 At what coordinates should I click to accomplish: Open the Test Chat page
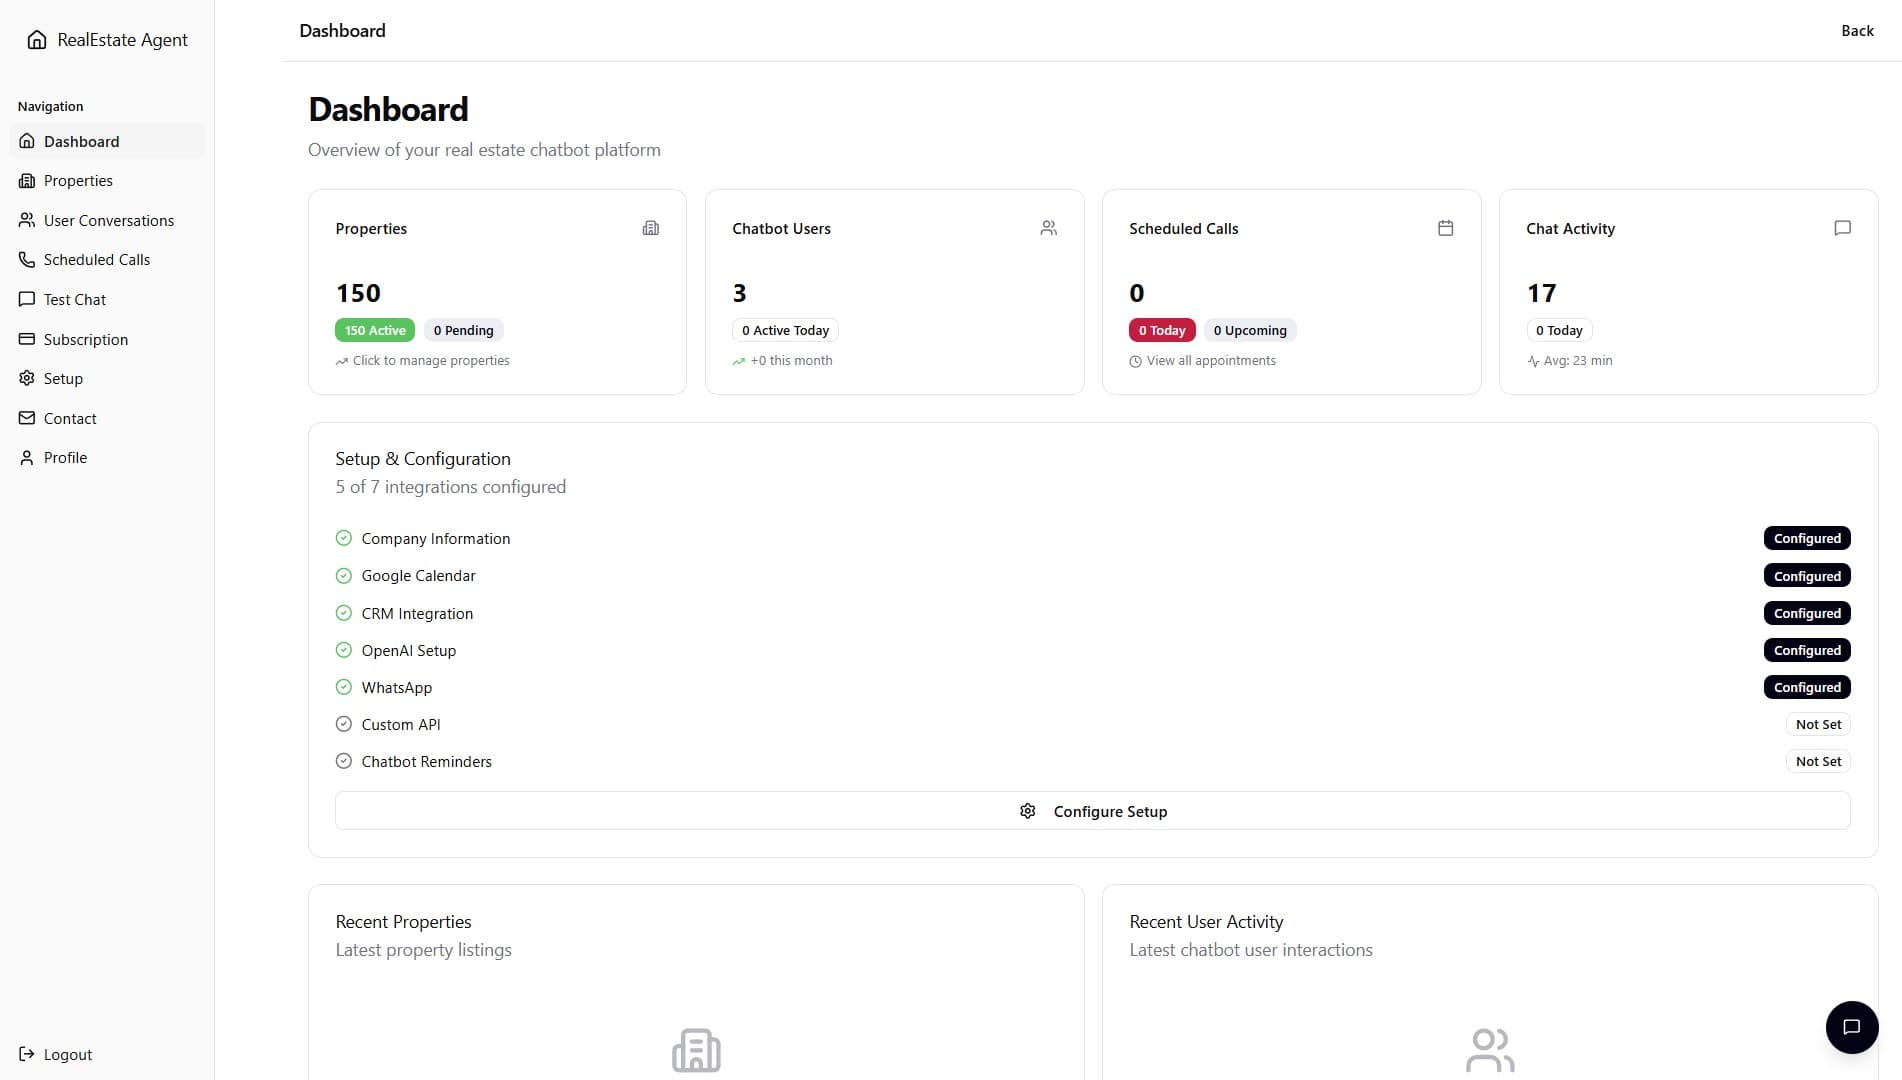107,299
